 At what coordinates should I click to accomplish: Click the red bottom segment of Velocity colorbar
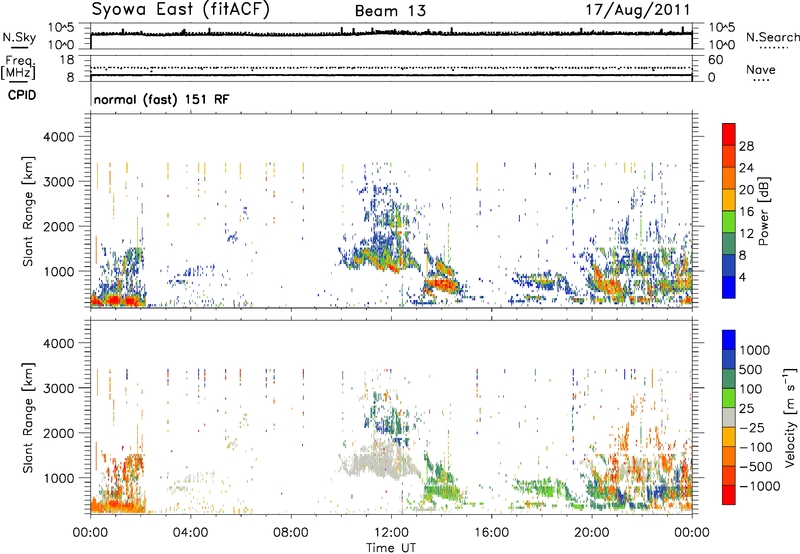(729, 494)
